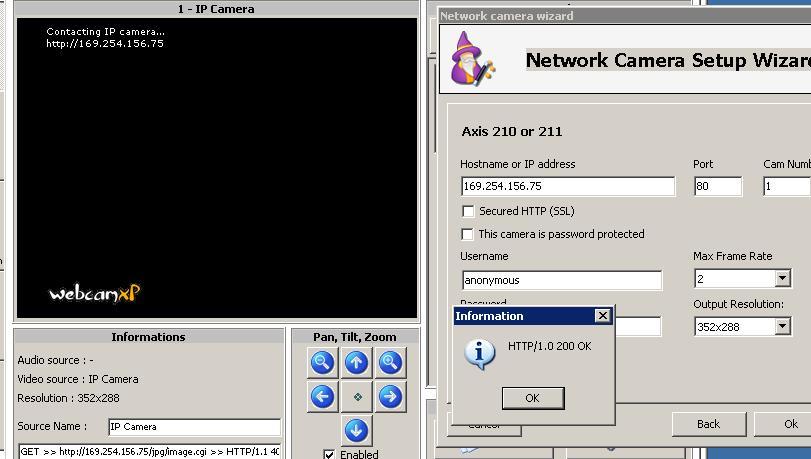Screen dimensions: 811x459
Task: Click the blue information icon in the dialog
Action: click(479, 354)
